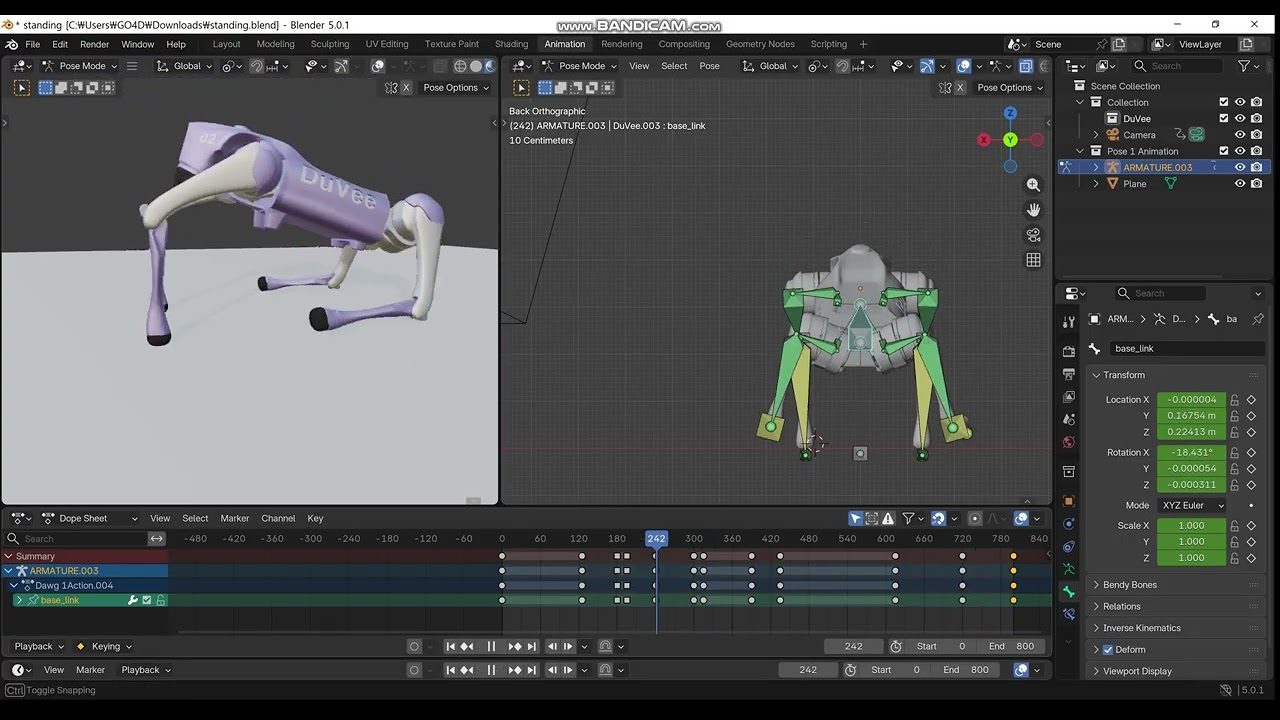The height and width of the screenshot is (720, 1280).
Task: Open the Scene properties tab
Action: tap(1069, 419)
